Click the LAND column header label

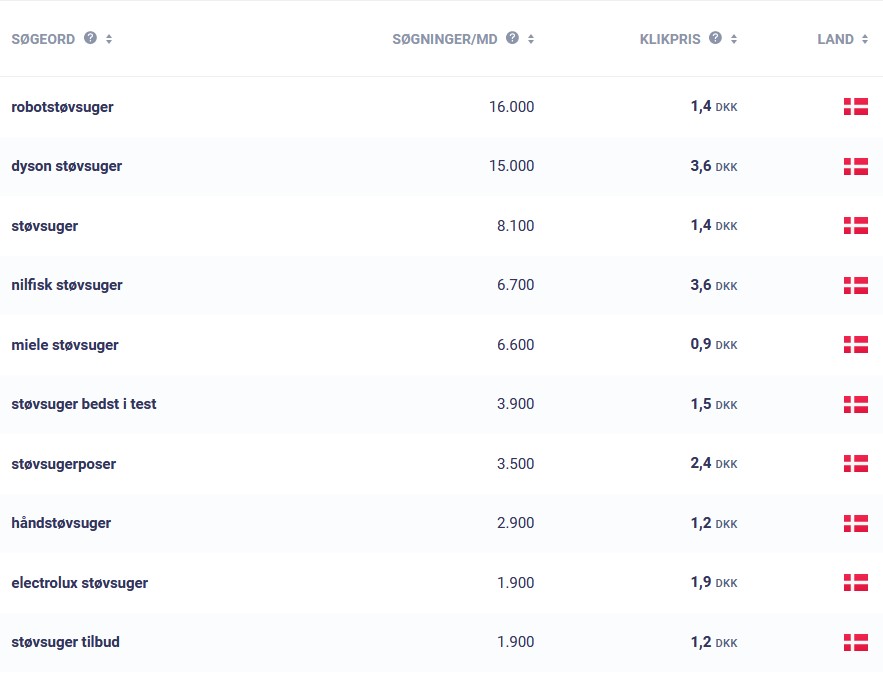[835, 39]
